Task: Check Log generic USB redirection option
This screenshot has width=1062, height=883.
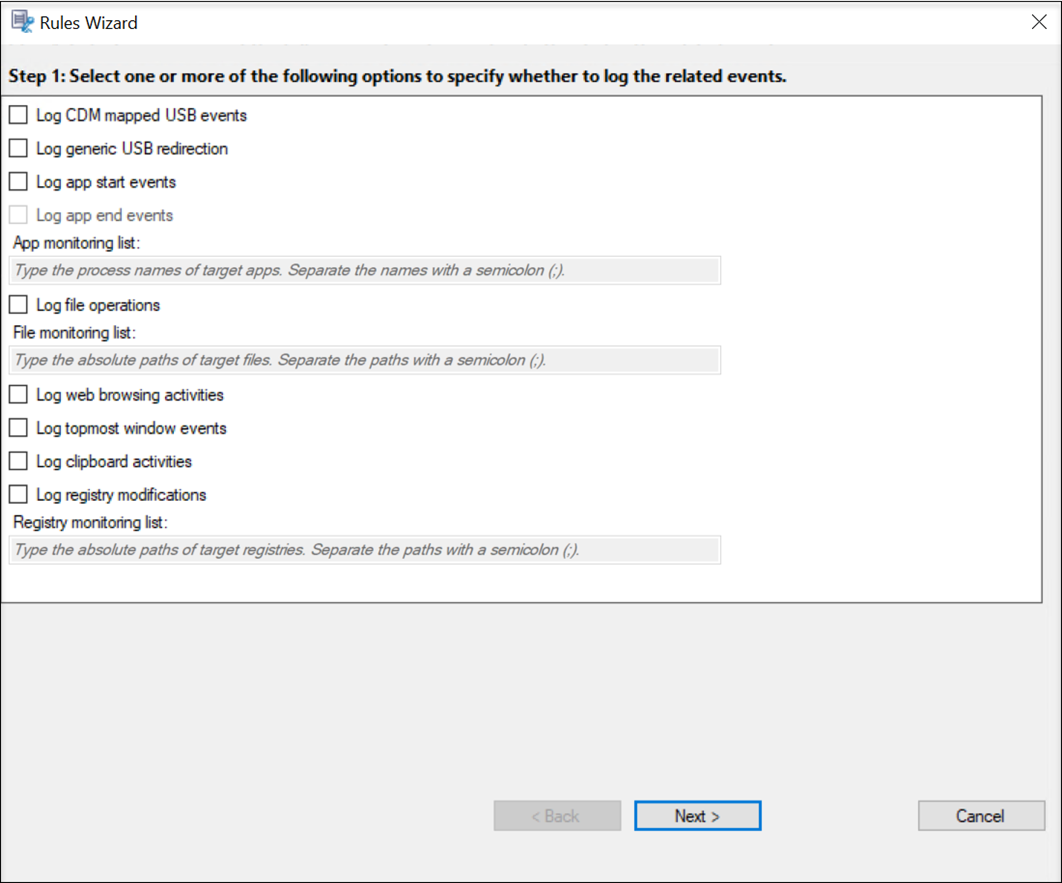Action: pos(18,148)
